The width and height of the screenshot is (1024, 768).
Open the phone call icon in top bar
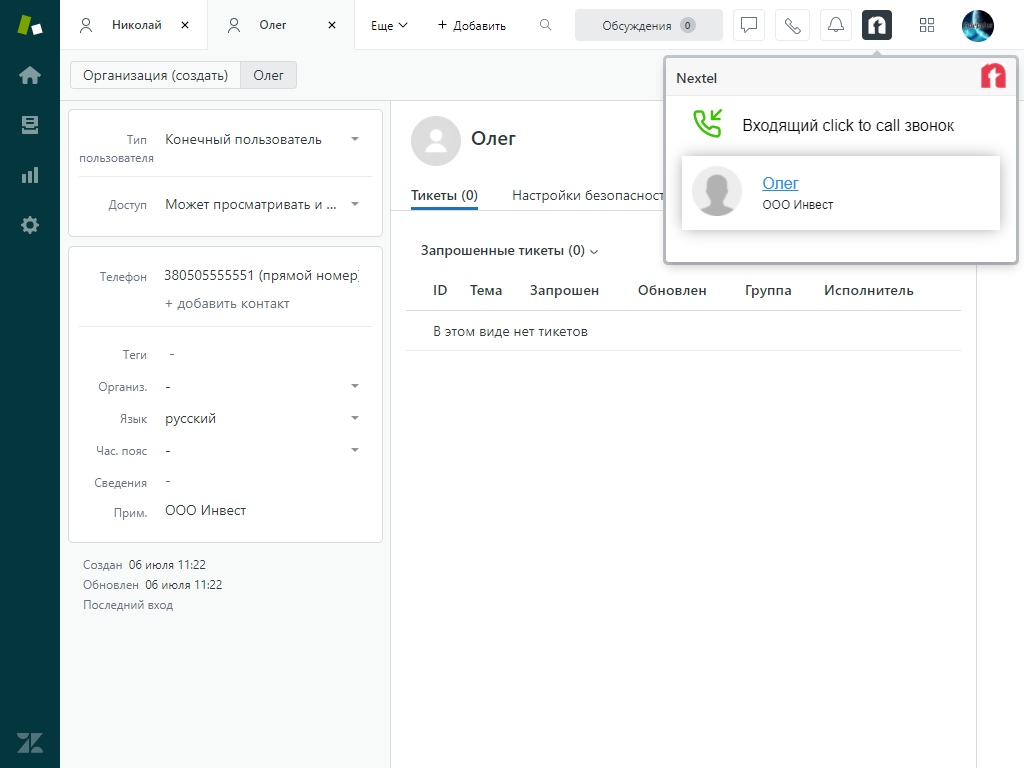[x=792, y=25]
